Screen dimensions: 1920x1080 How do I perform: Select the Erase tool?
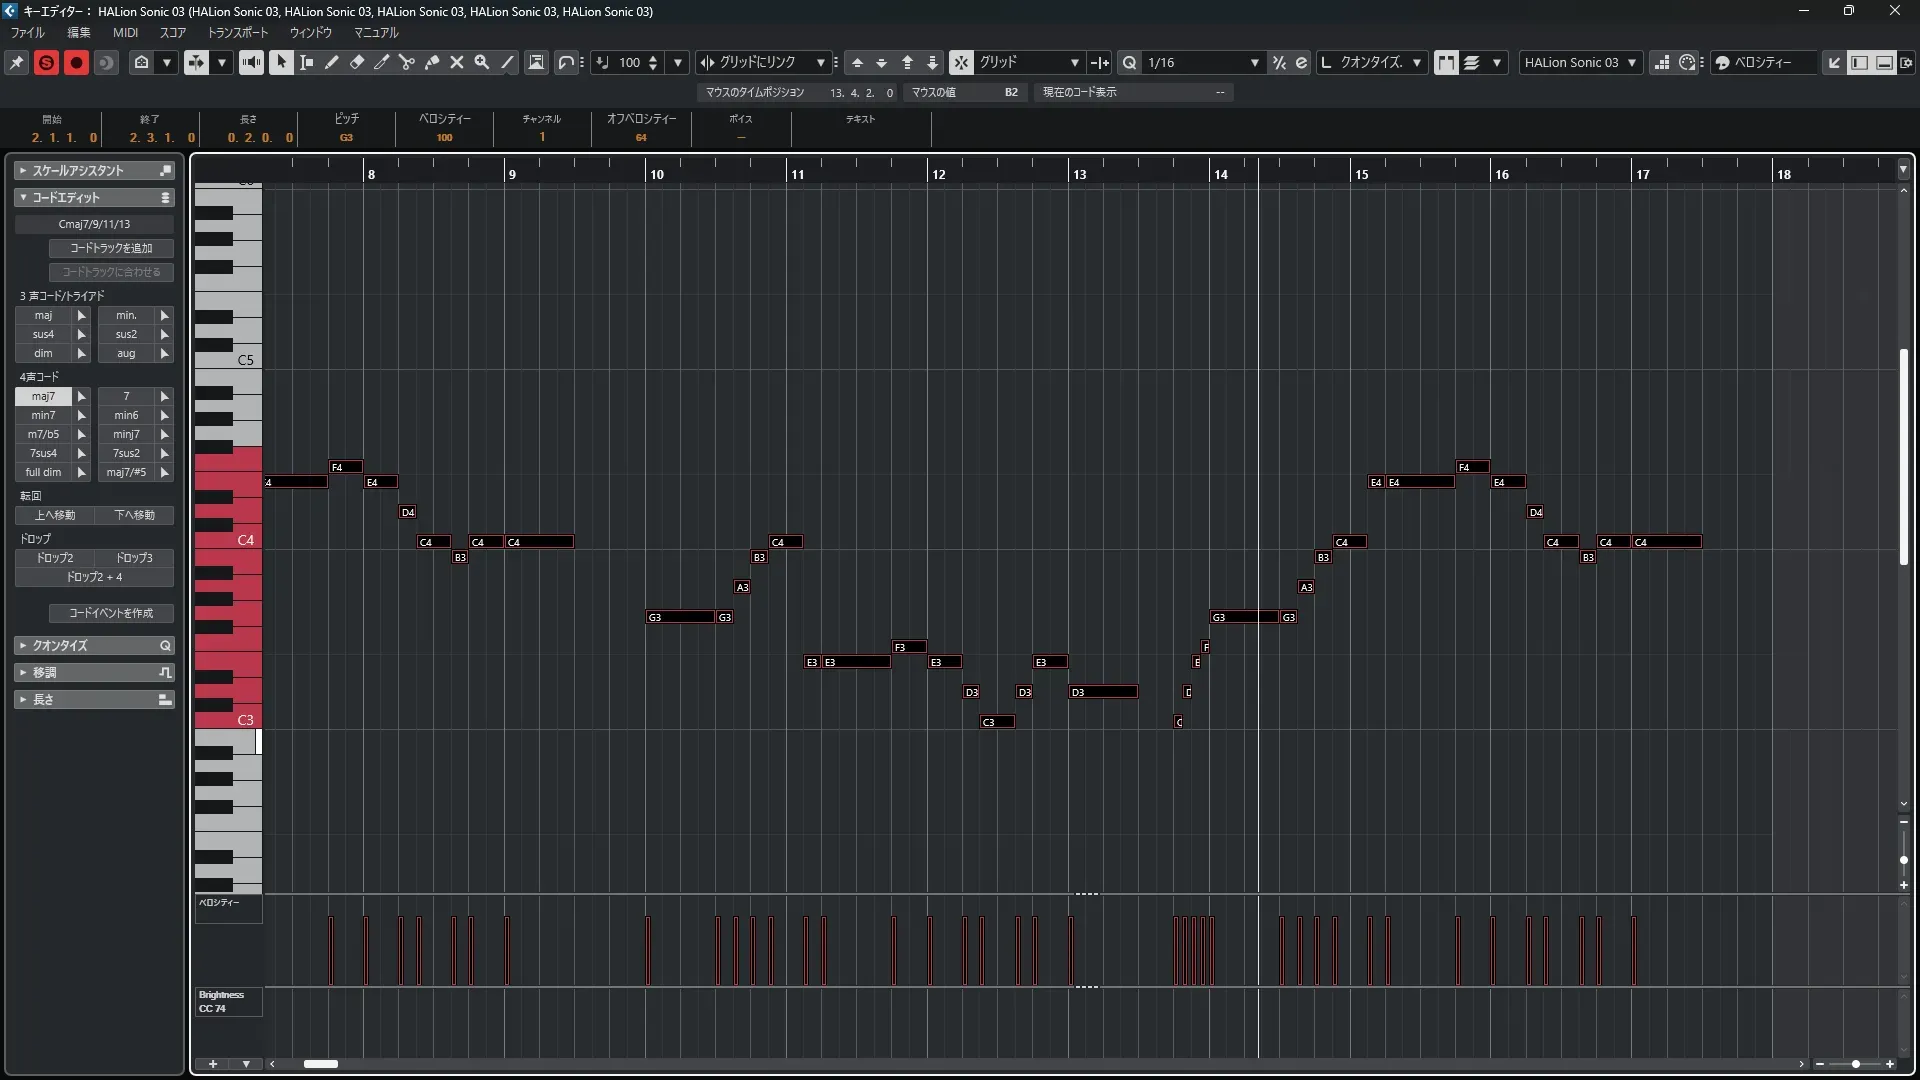click(x=357, y=62)
